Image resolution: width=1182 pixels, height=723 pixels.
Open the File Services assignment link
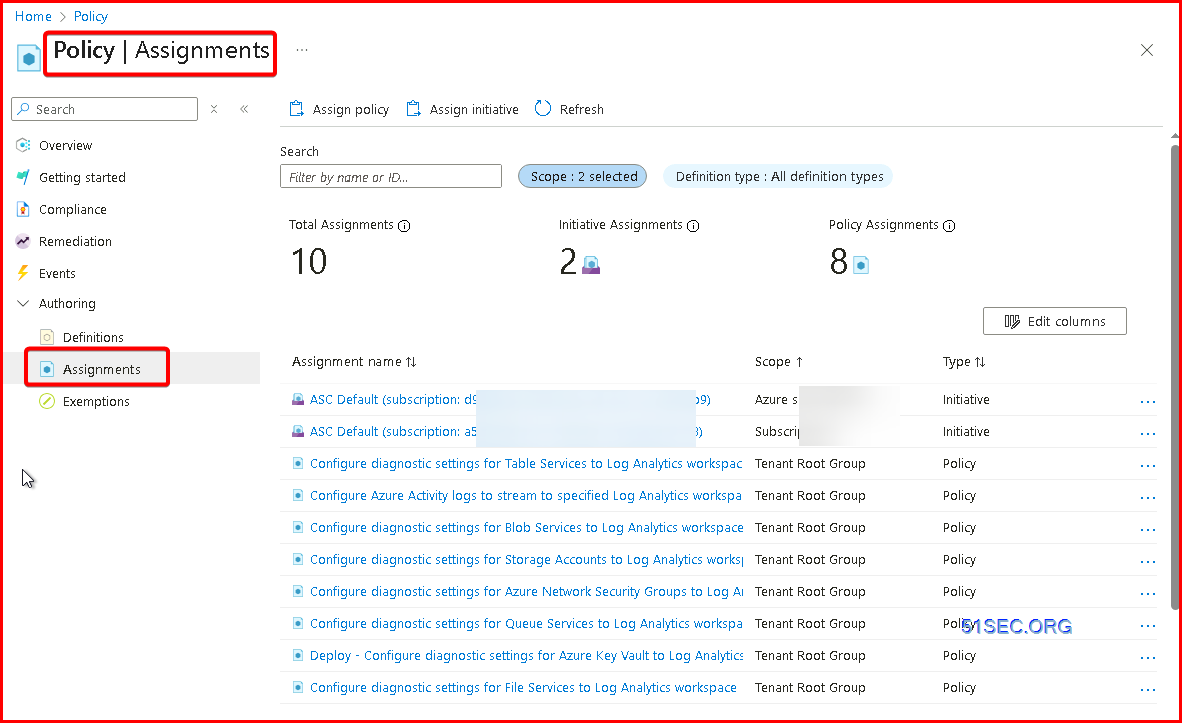(x=523, y=688)
